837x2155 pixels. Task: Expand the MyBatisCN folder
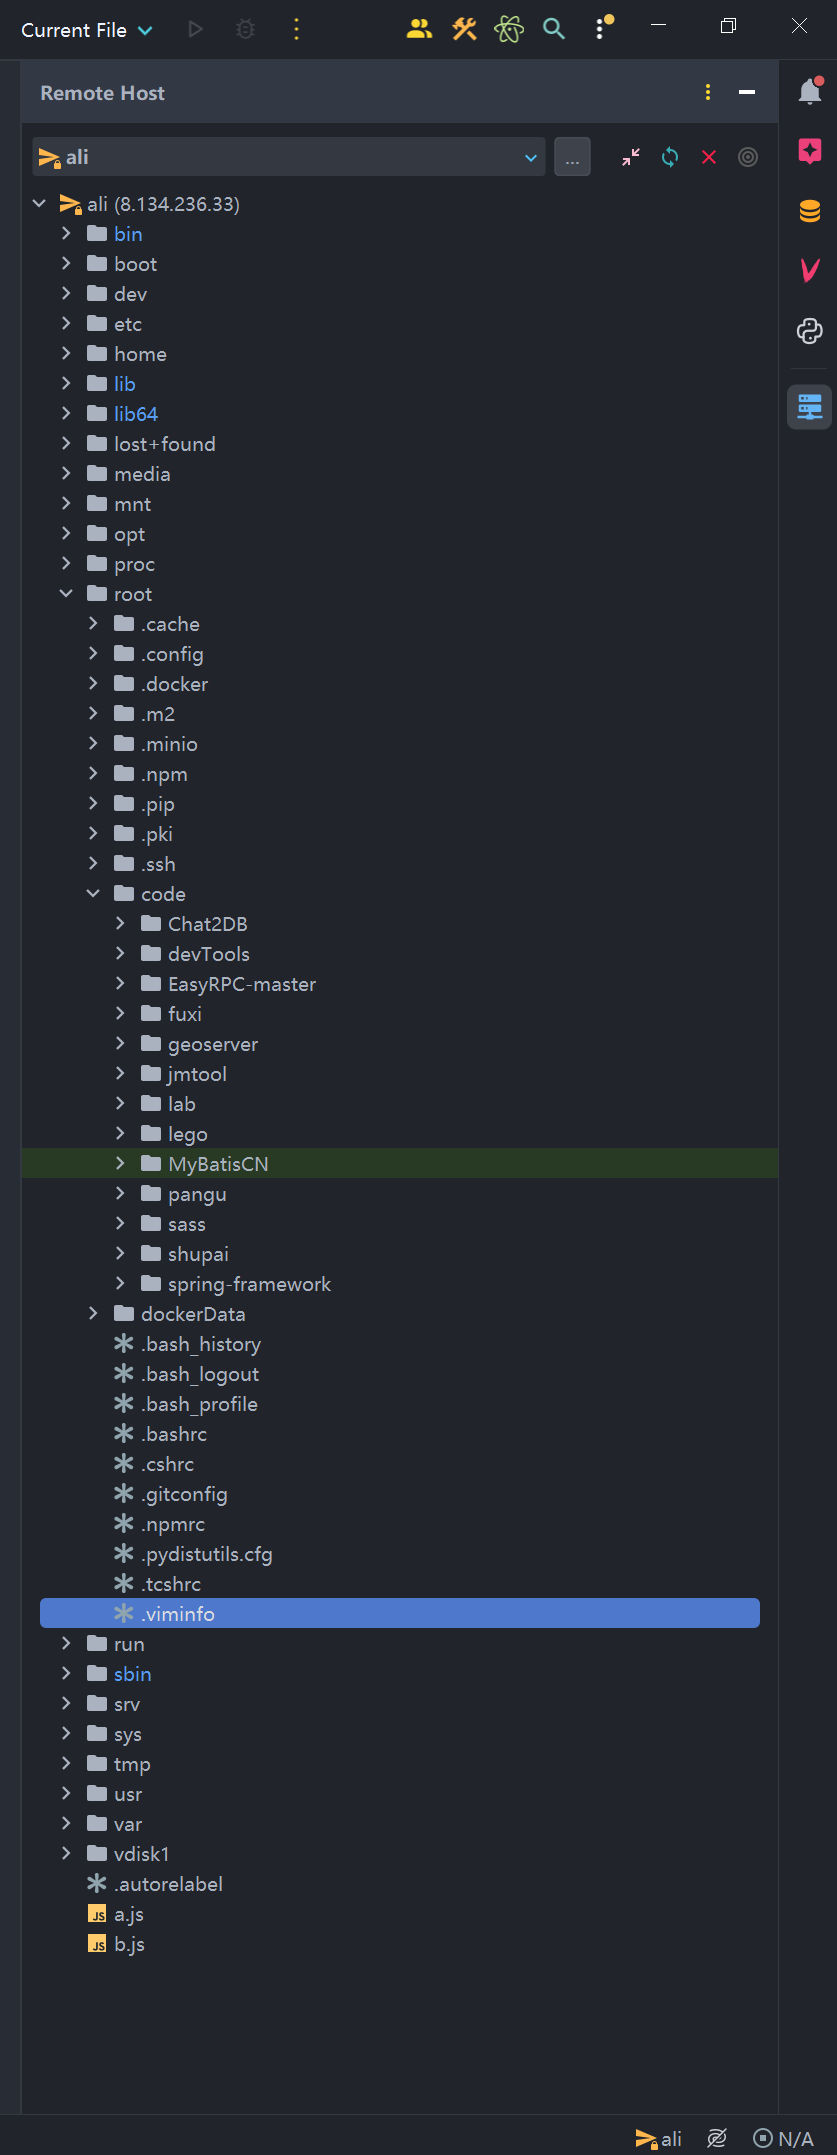coord(120,1164)
